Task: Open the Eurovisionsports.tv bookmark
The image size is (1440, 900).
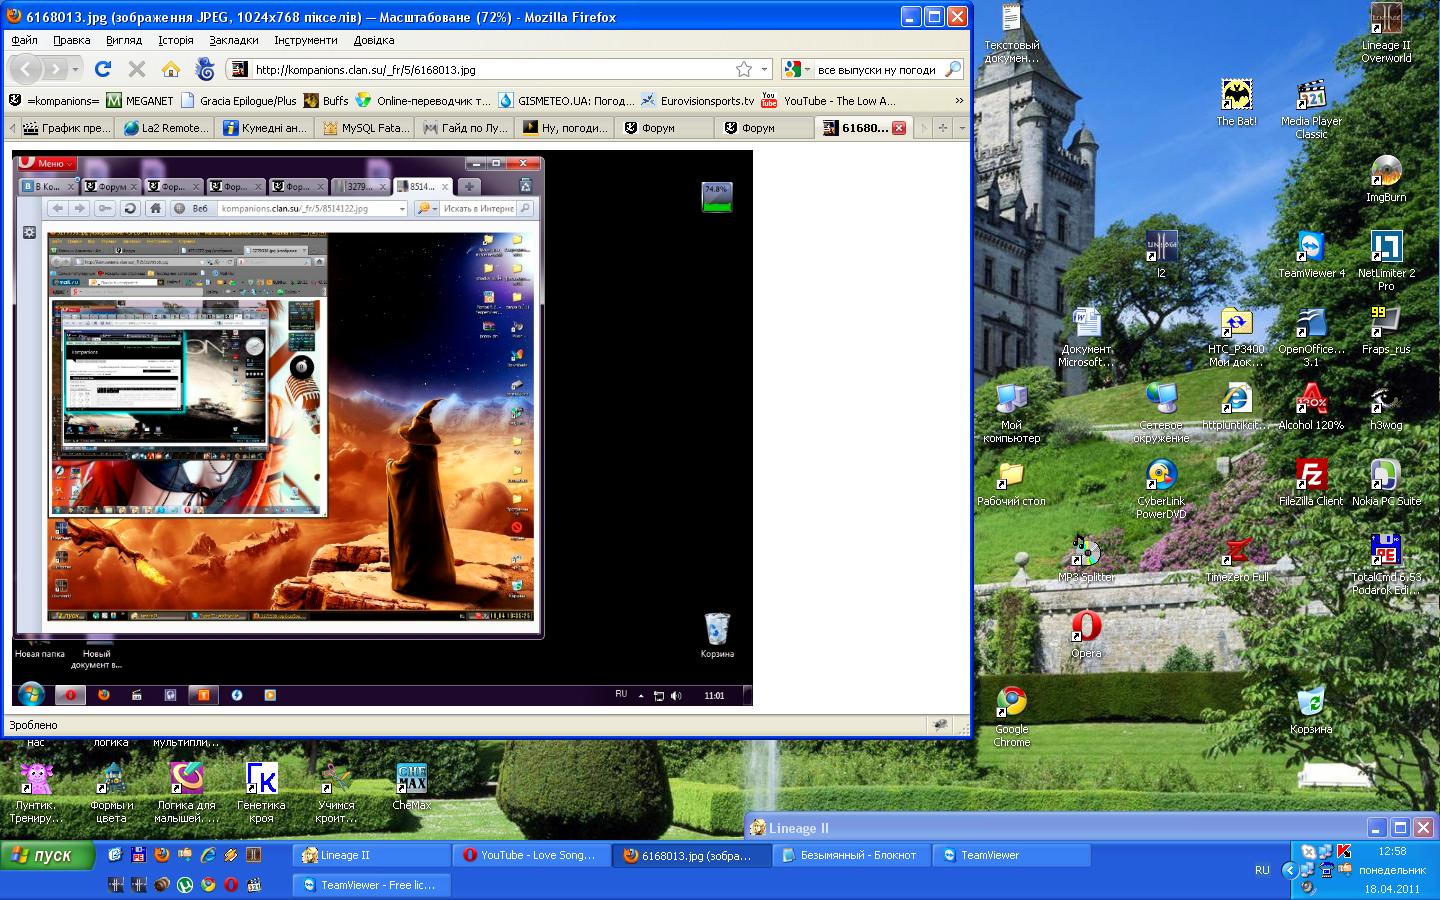Action: (698, 100)
